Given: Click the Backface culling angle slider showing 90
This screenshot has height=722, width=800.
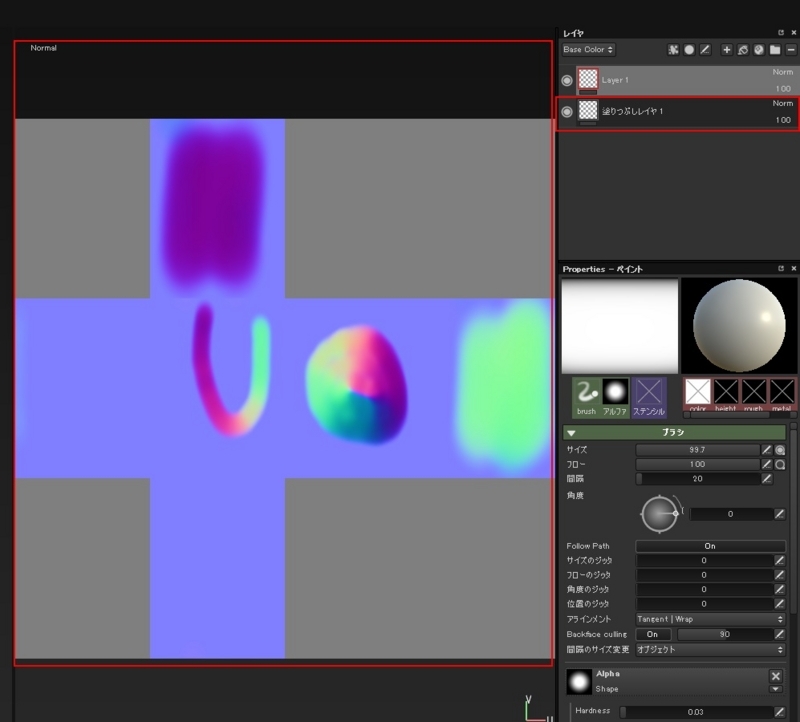Looking at the screenshot, I should click(725, 634).
